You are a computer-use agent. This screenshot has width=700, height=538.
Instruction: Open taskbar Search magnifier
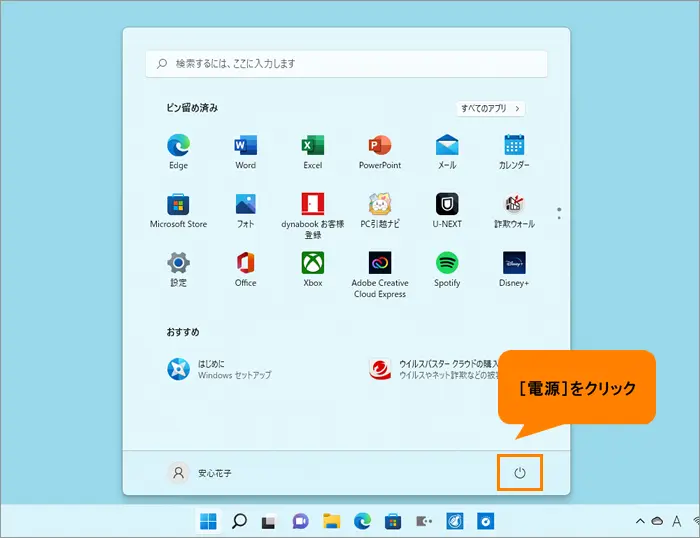click(x=239, y=521)
